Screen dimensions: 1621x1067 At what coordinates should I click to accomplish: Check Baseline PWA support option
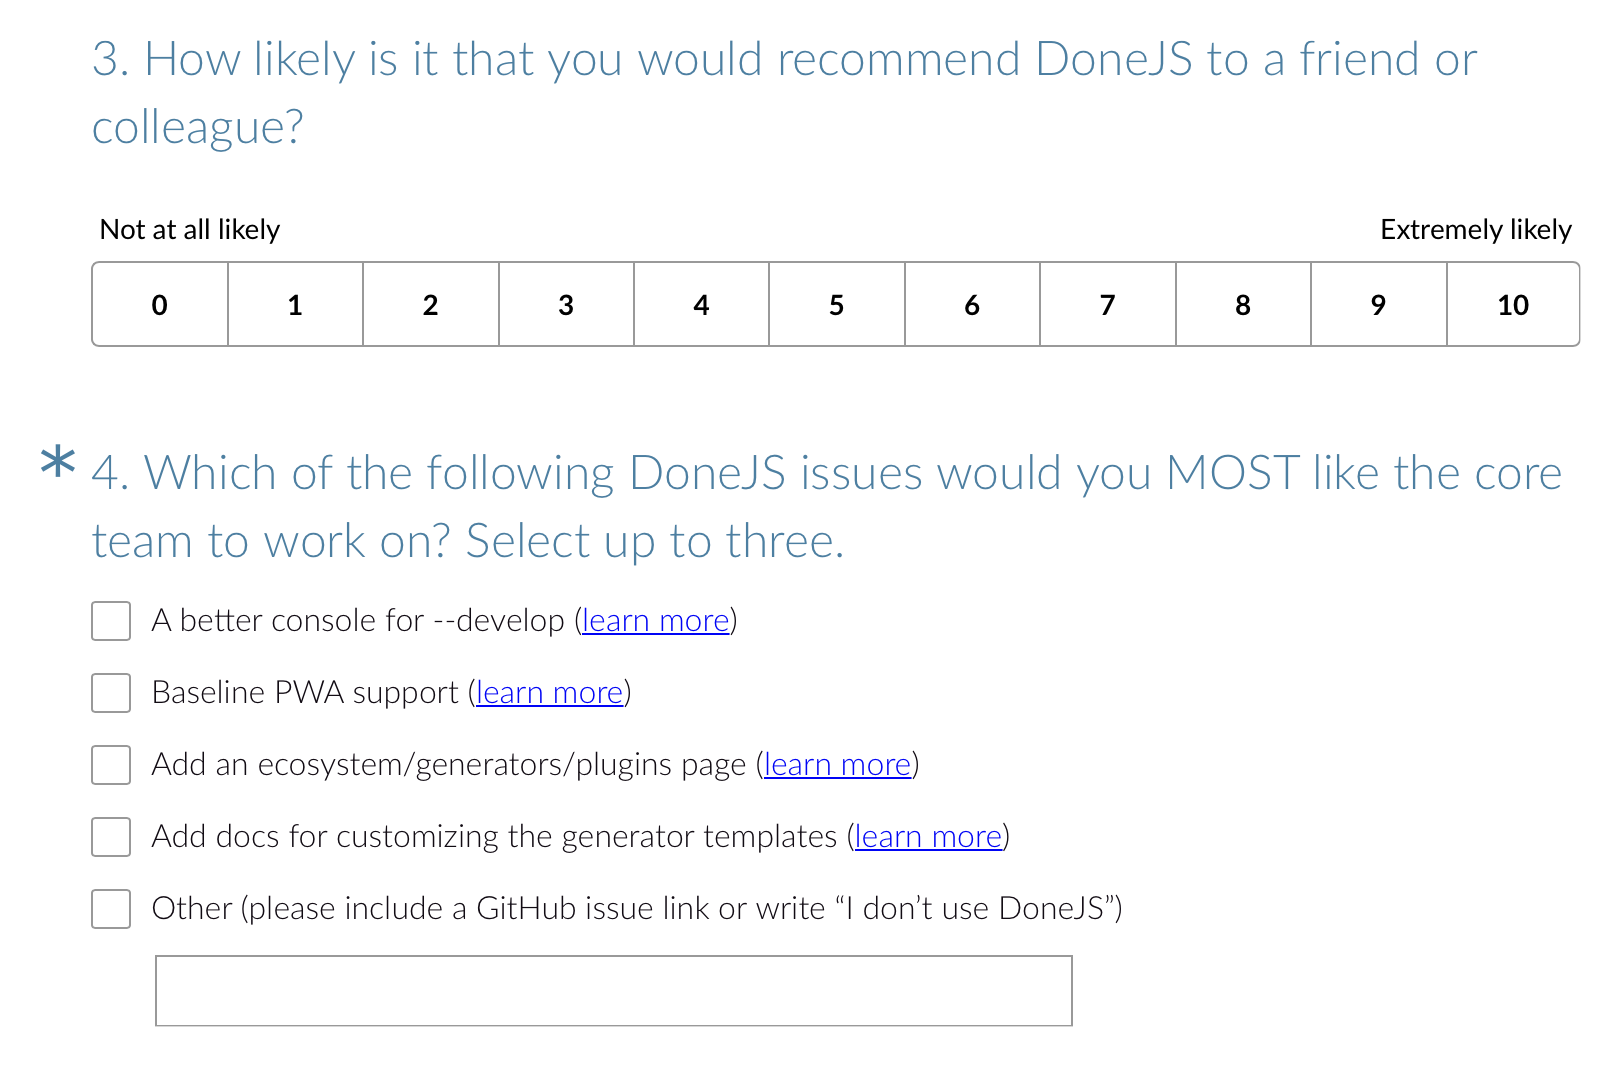(111, 693)
